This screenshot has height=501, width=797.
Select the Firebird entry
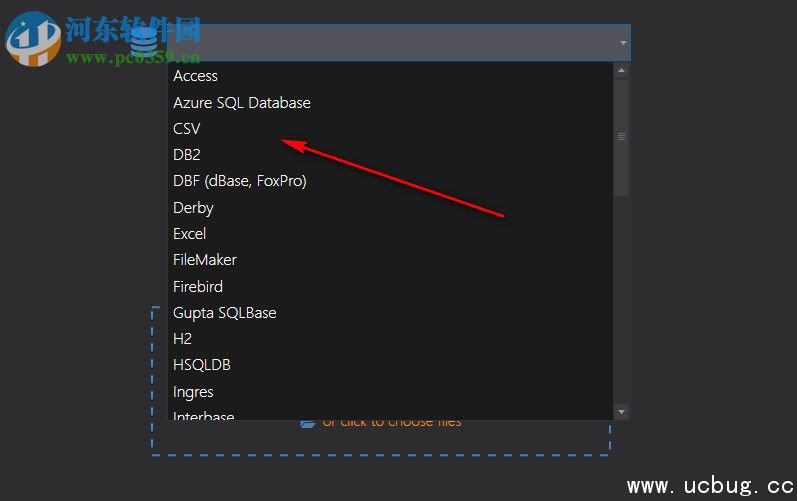(x=197, y=287)
